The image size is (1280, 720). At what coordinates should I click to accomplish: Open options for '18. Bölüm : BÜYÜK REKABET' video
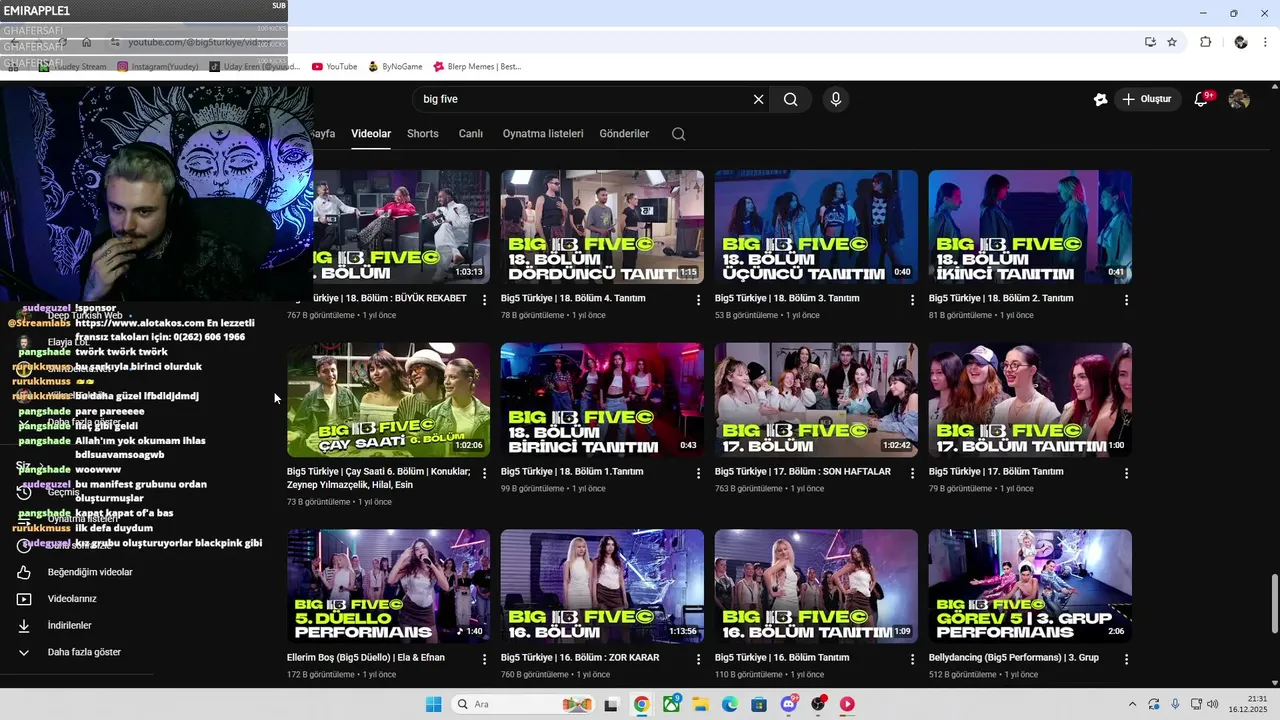pyautogui.click(x=485, y=300)
